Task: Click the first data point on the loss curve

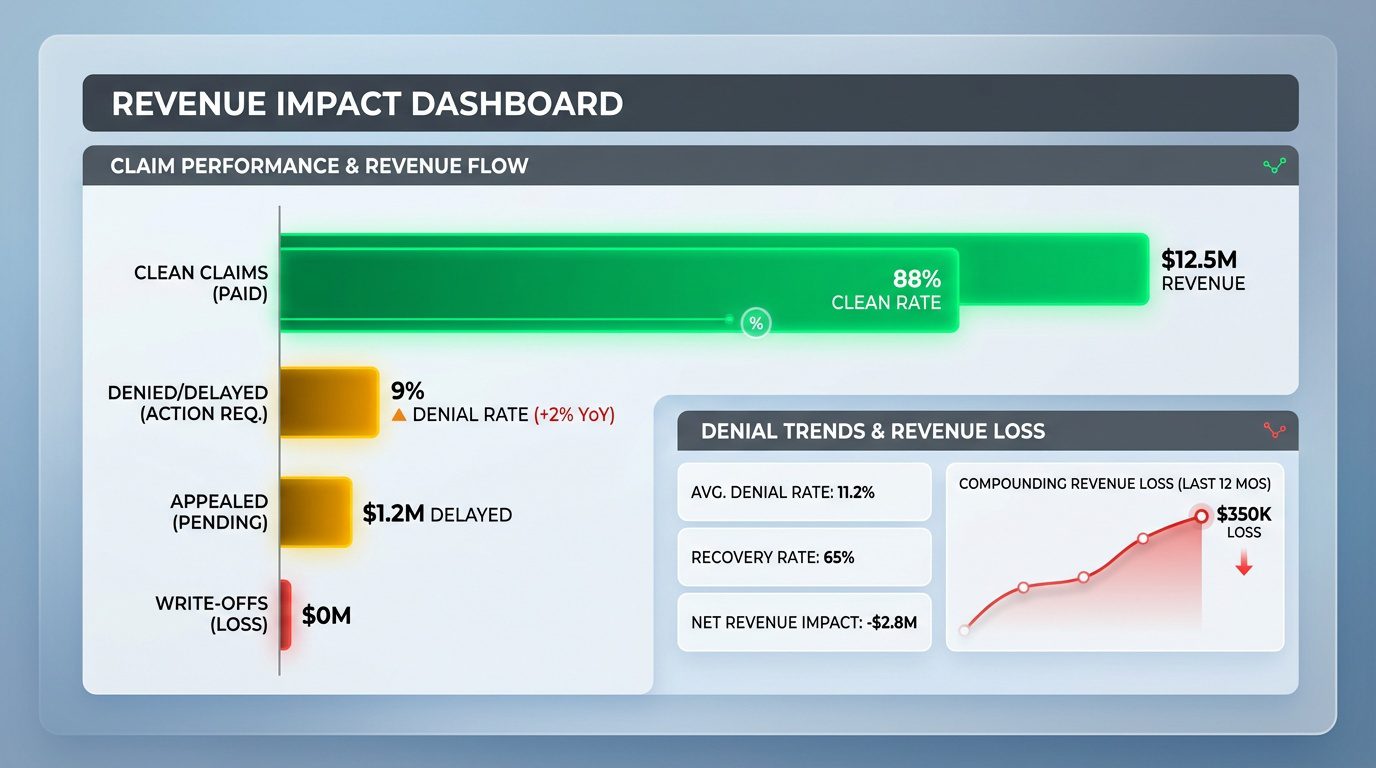Action: coord(965,630)
